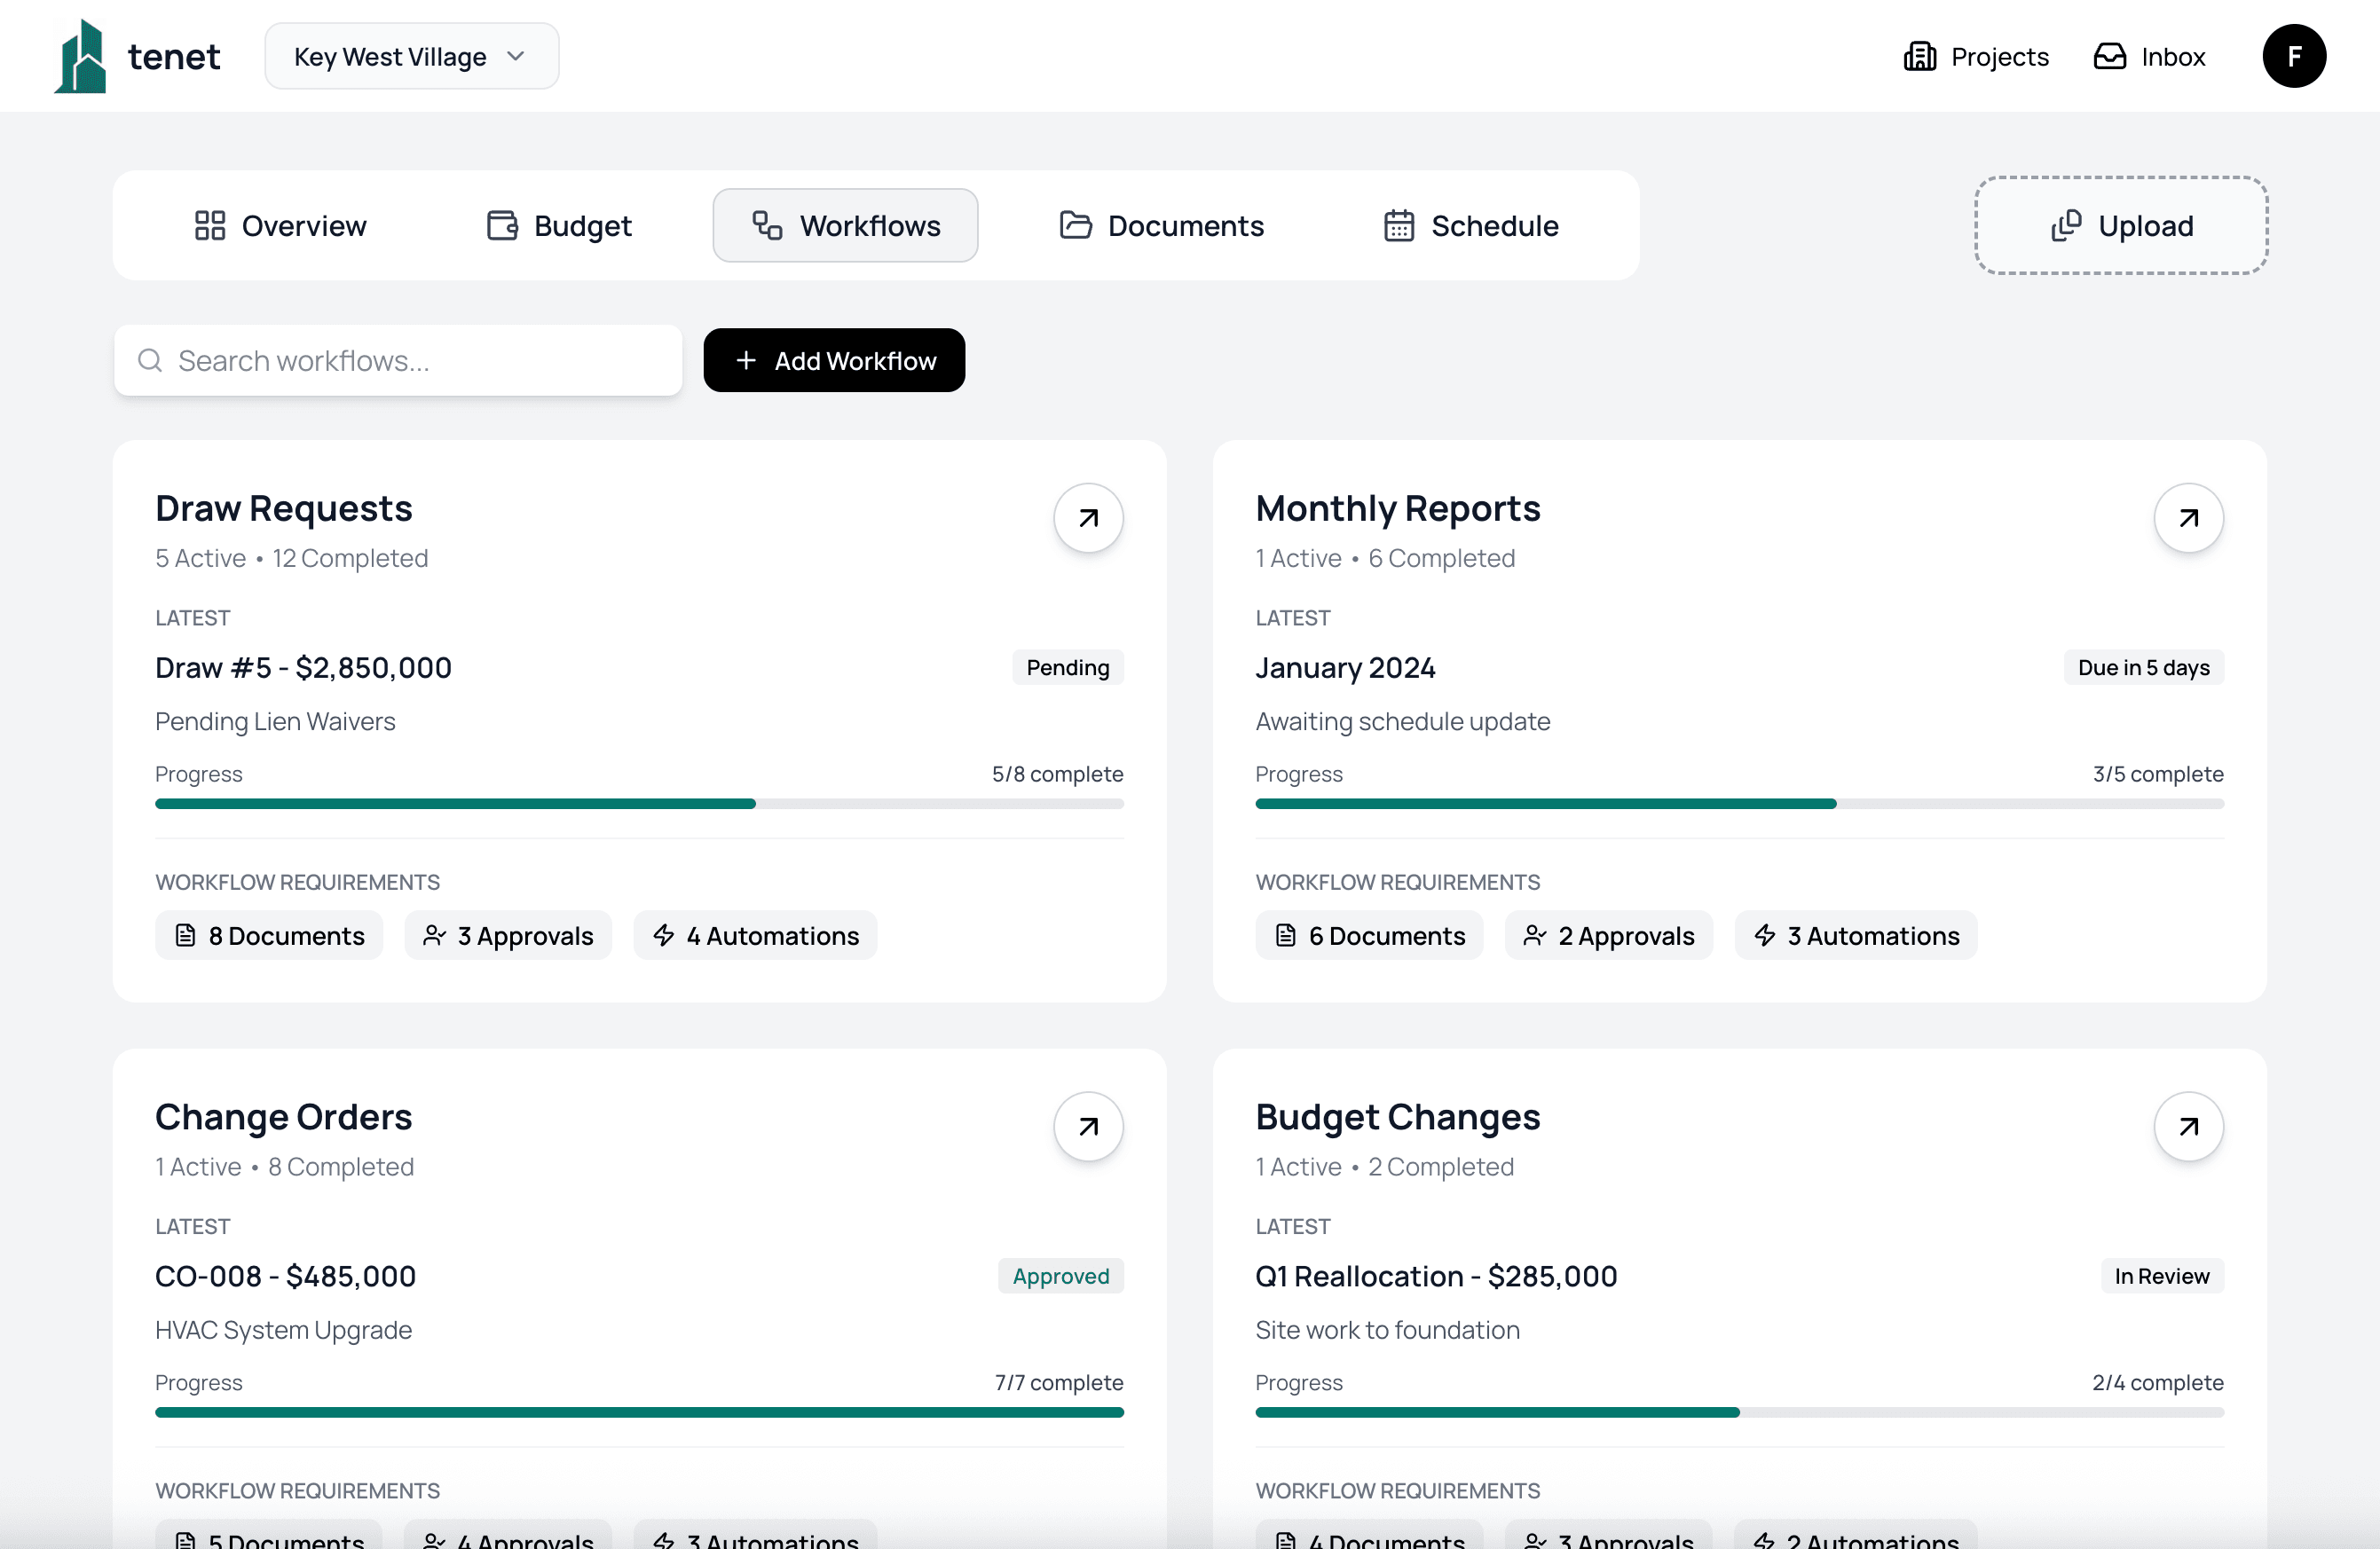Click the Monthly Reports progress bar
This screenshot has width=2380, height=1549.
1740,803
